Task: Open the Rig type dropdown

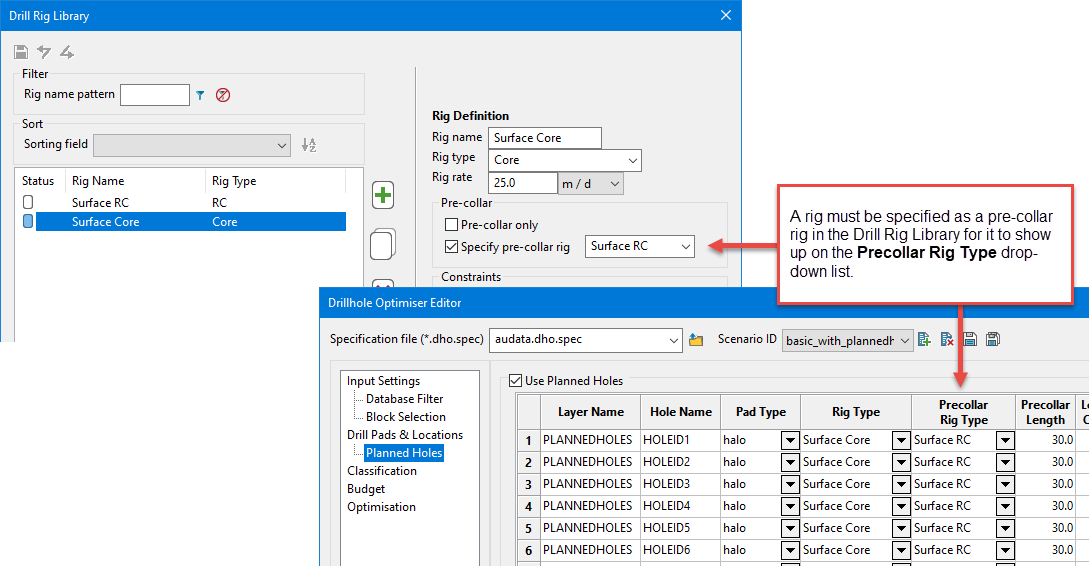Action: coord(632,160)
